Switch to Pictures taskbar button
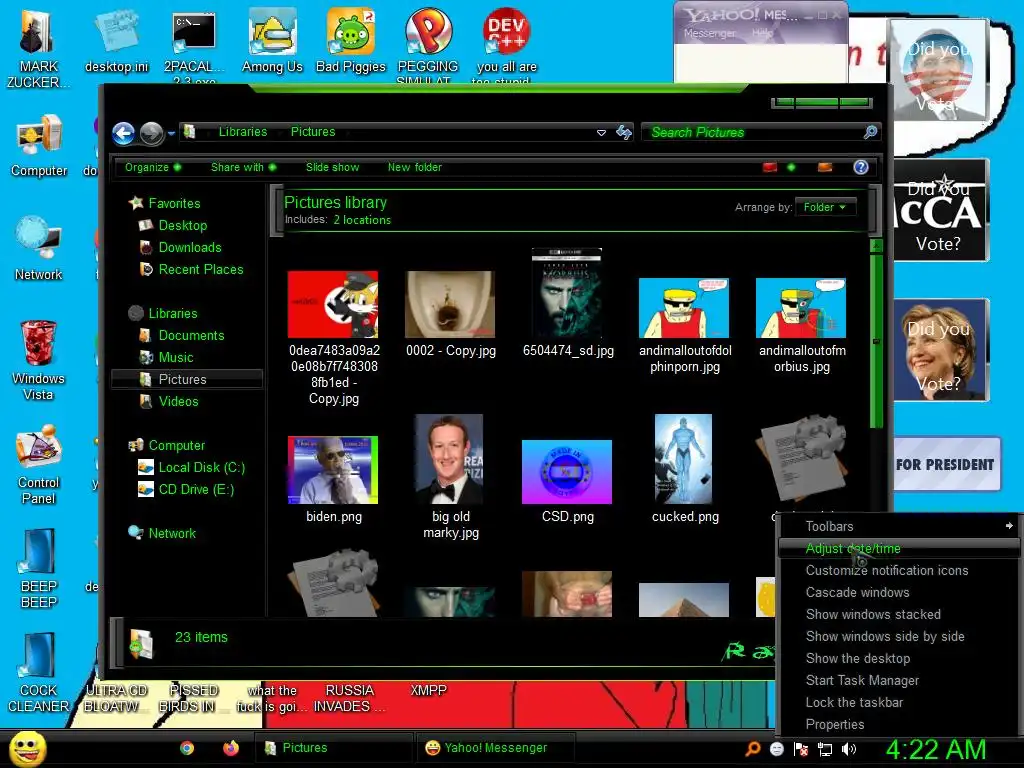This screenshot has height=768, width=1024. (x=332, y=748)
